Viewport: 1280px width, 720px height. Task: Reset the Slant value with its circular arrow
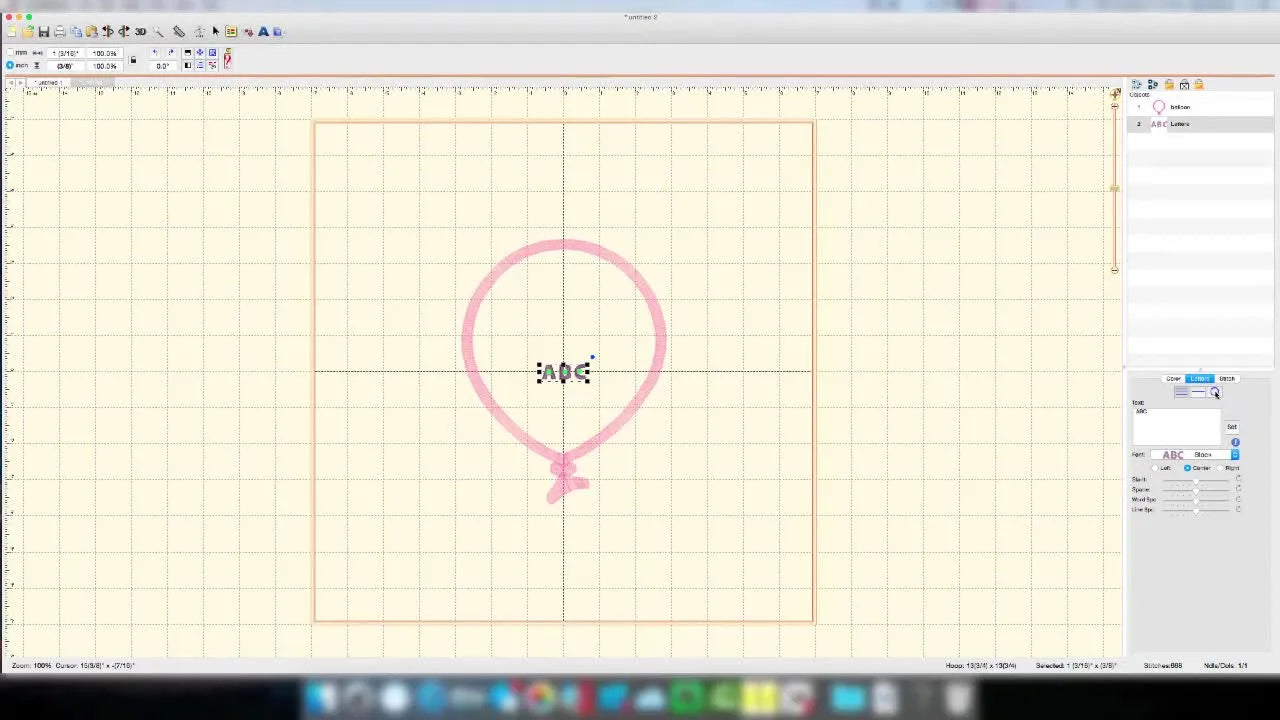coord(1238,478)
